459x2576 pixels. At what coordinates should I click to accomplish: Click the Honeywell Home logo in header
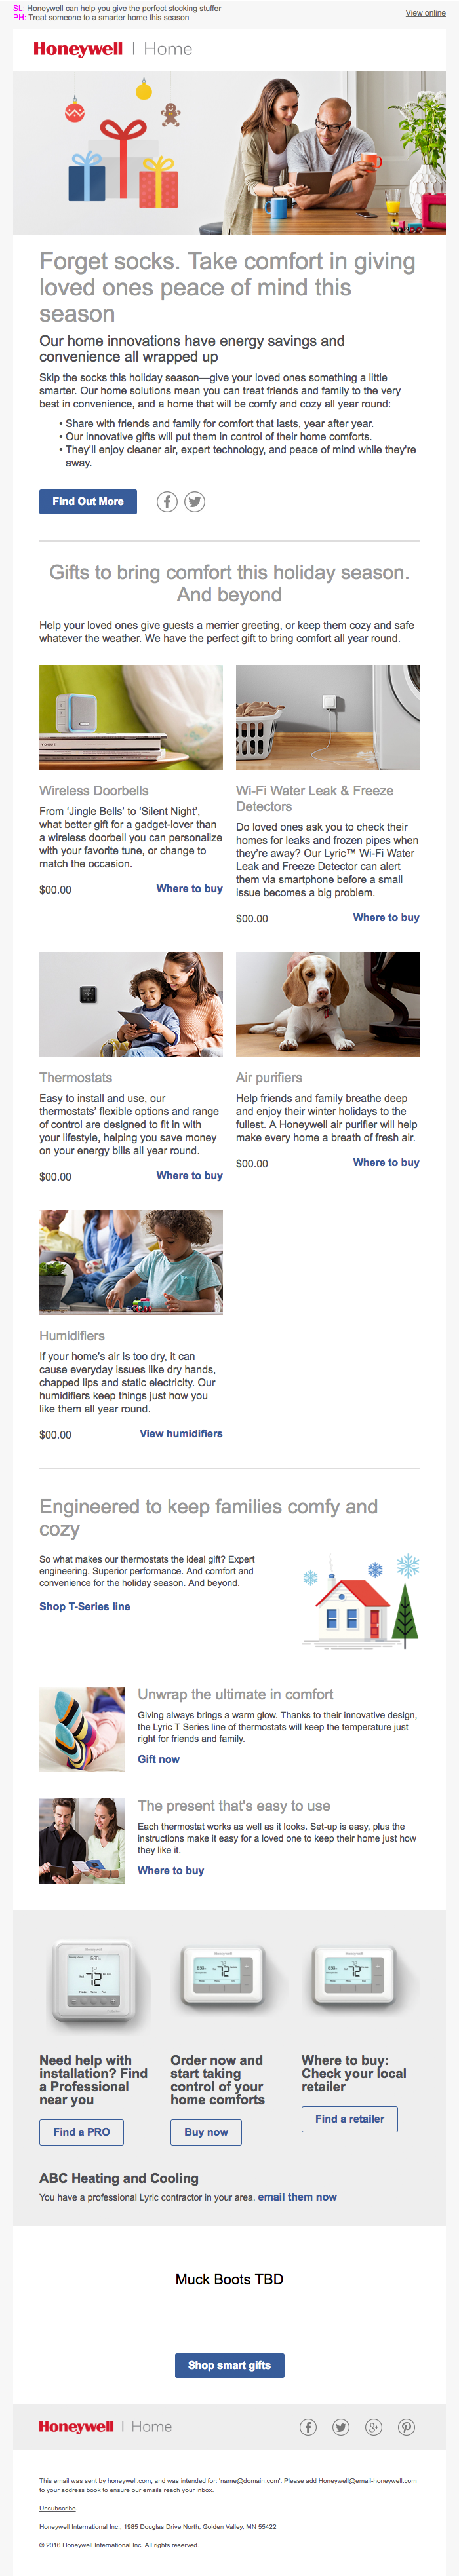112,49
